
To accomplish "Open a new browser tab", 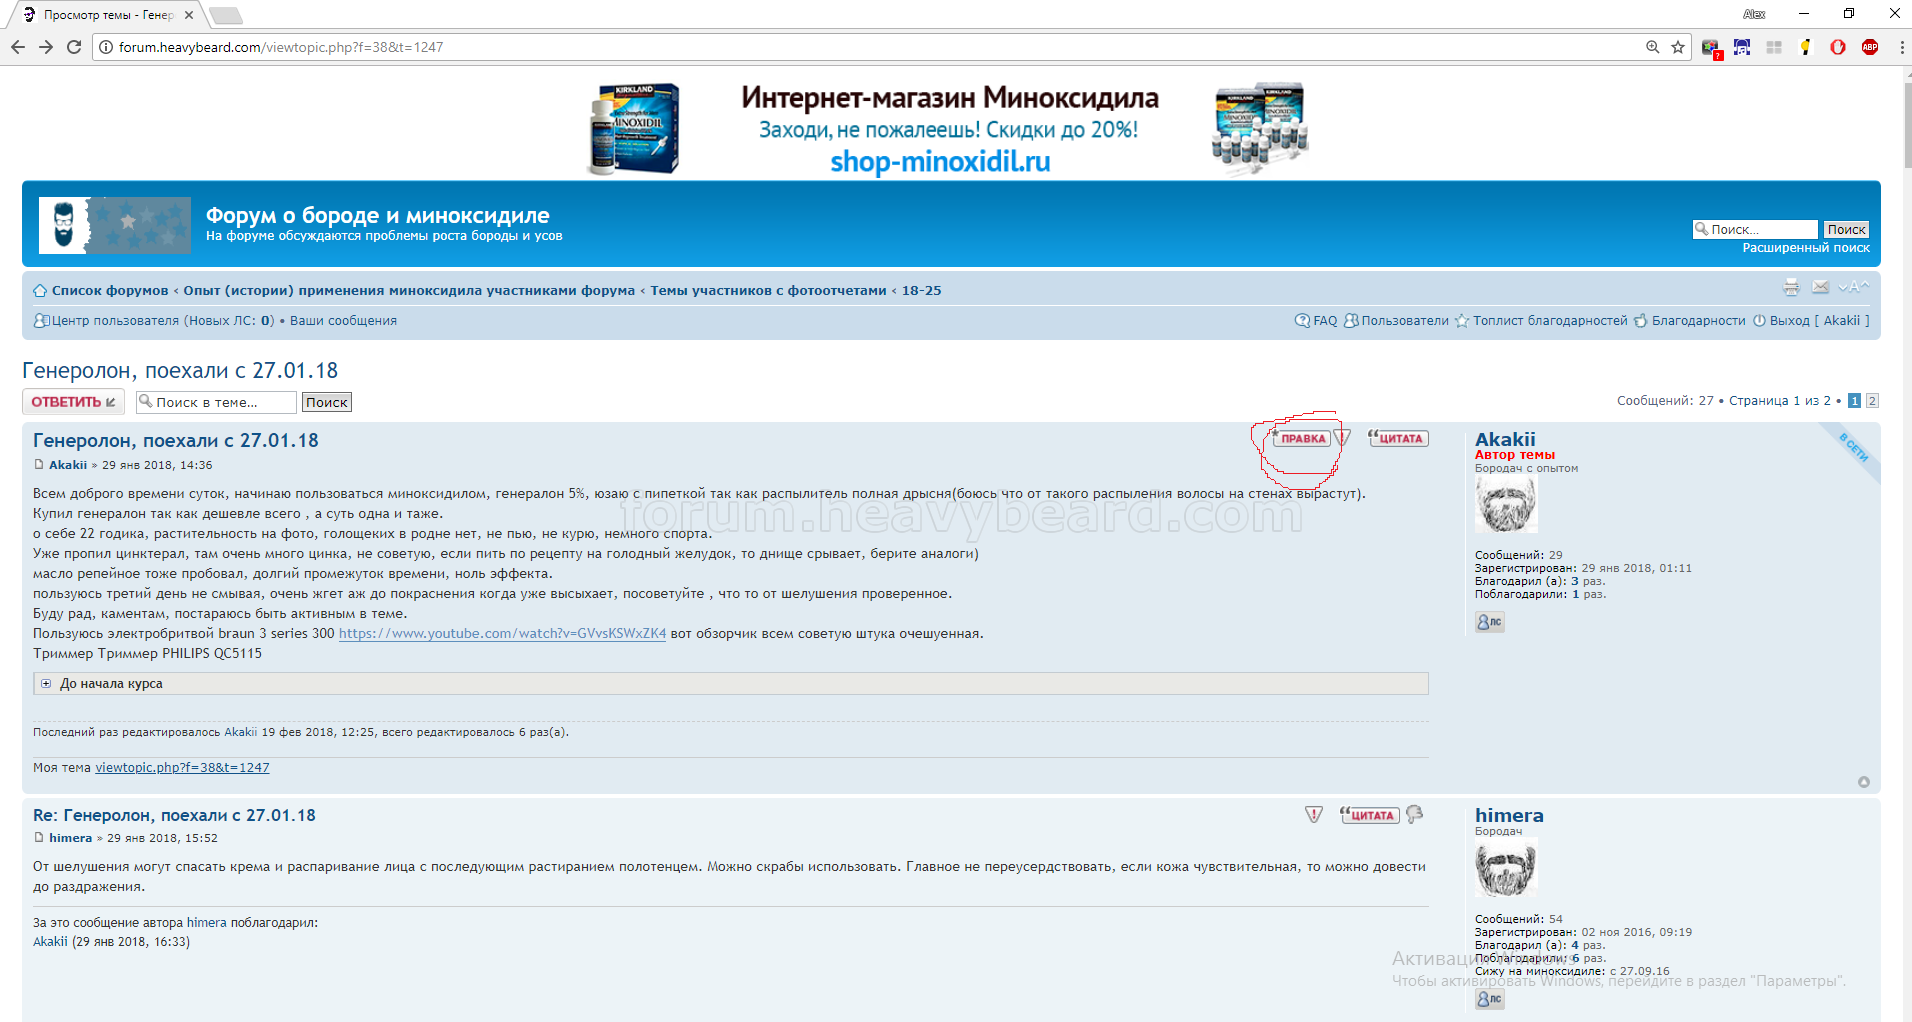I will [226, 15].
